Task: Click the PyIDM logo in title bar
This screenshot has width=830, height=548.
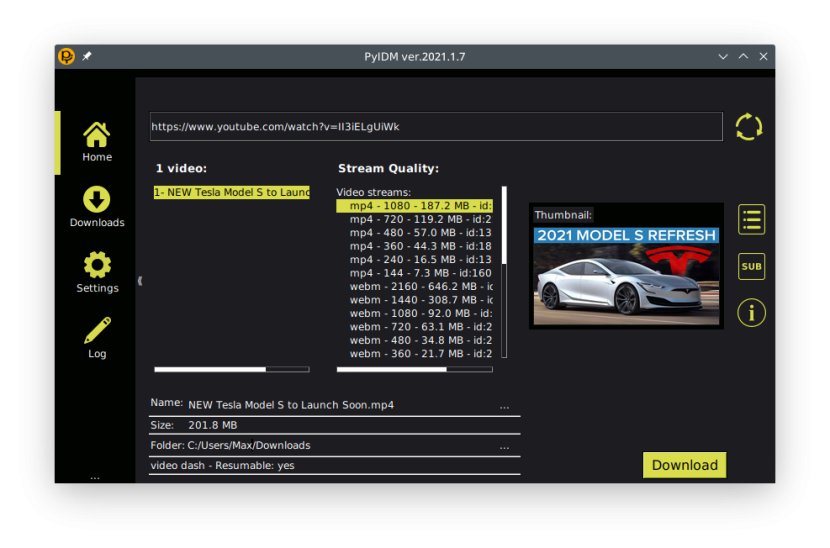Action: click(x=67, y=56)
